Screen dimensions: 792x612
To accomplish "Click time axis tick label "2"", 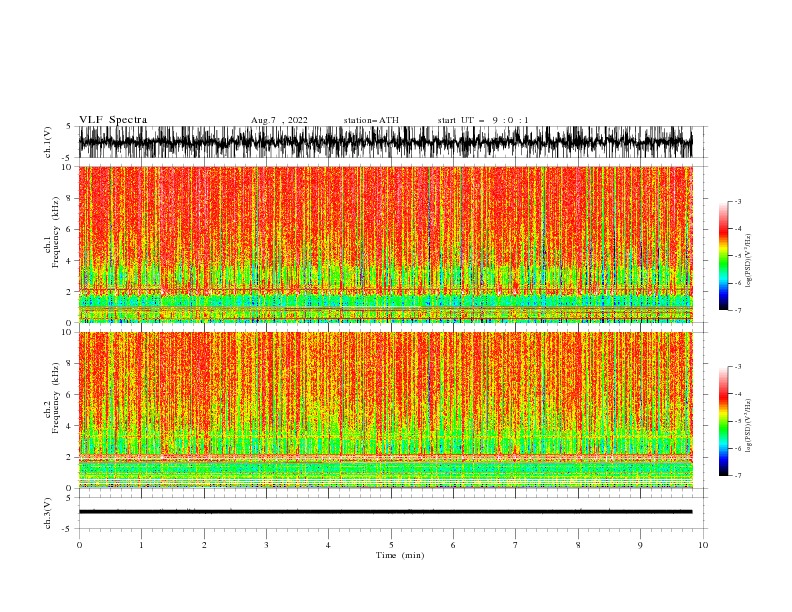I will (x=204, y=545).
